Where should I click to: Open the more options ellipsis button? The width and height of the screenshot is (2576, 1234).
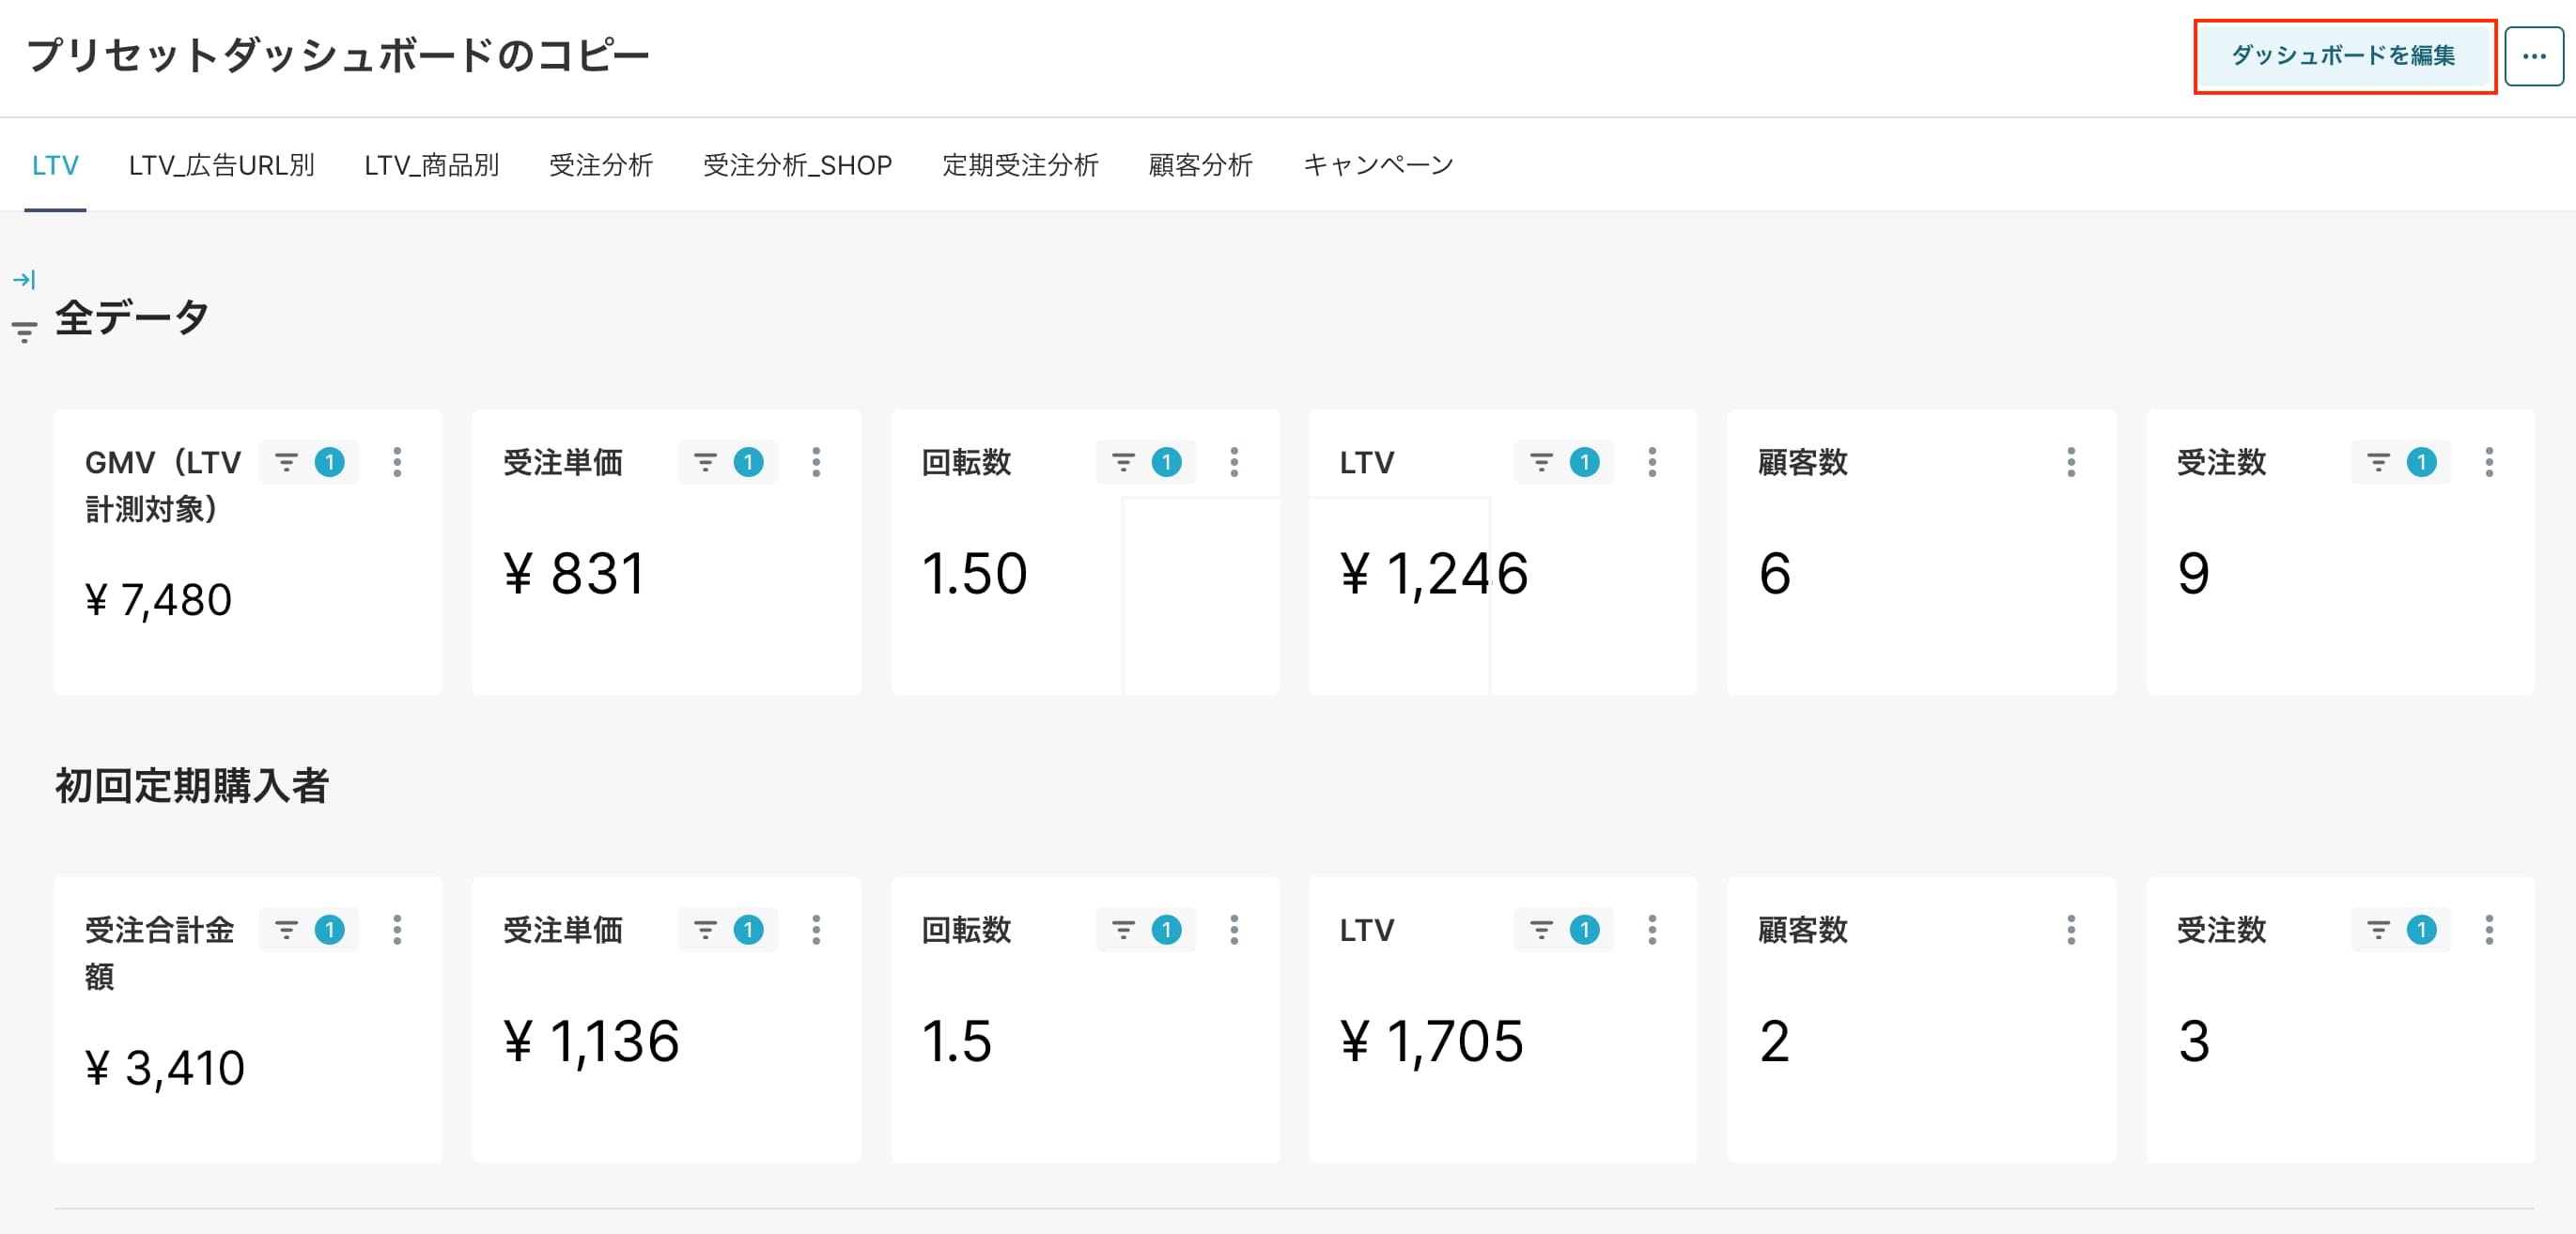(x=2534, y=56)
